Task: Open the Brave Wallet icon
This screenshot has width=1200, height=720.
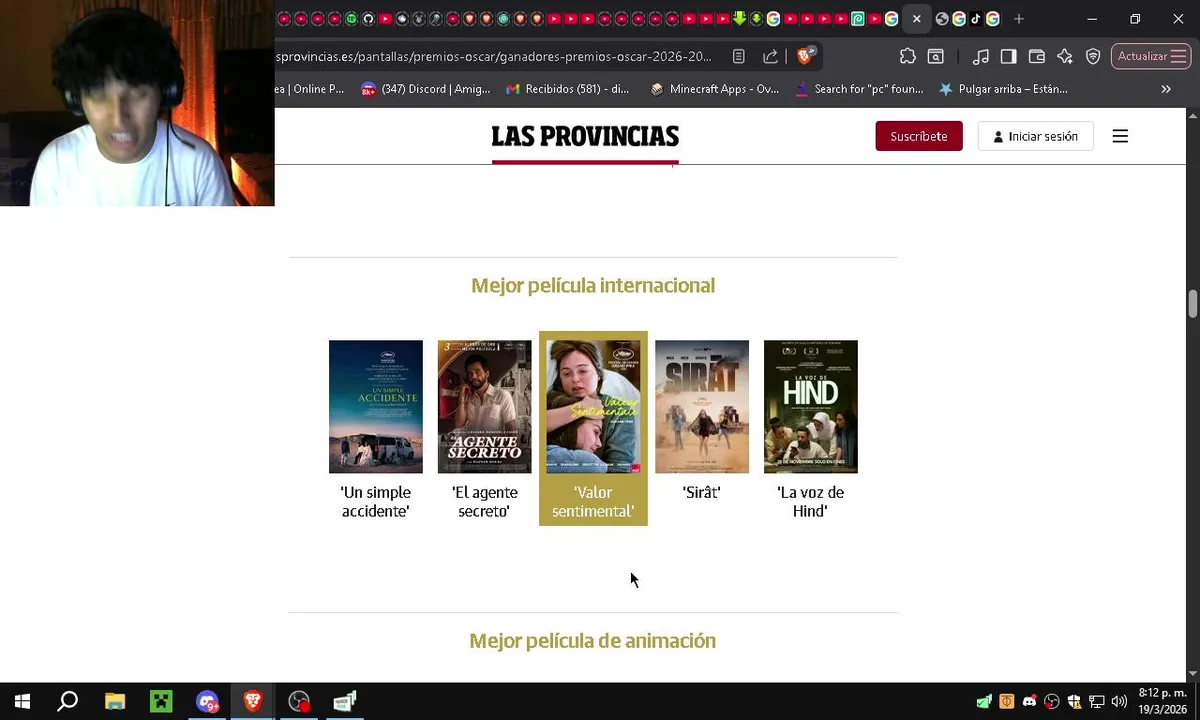Action: coord(1037,57)
